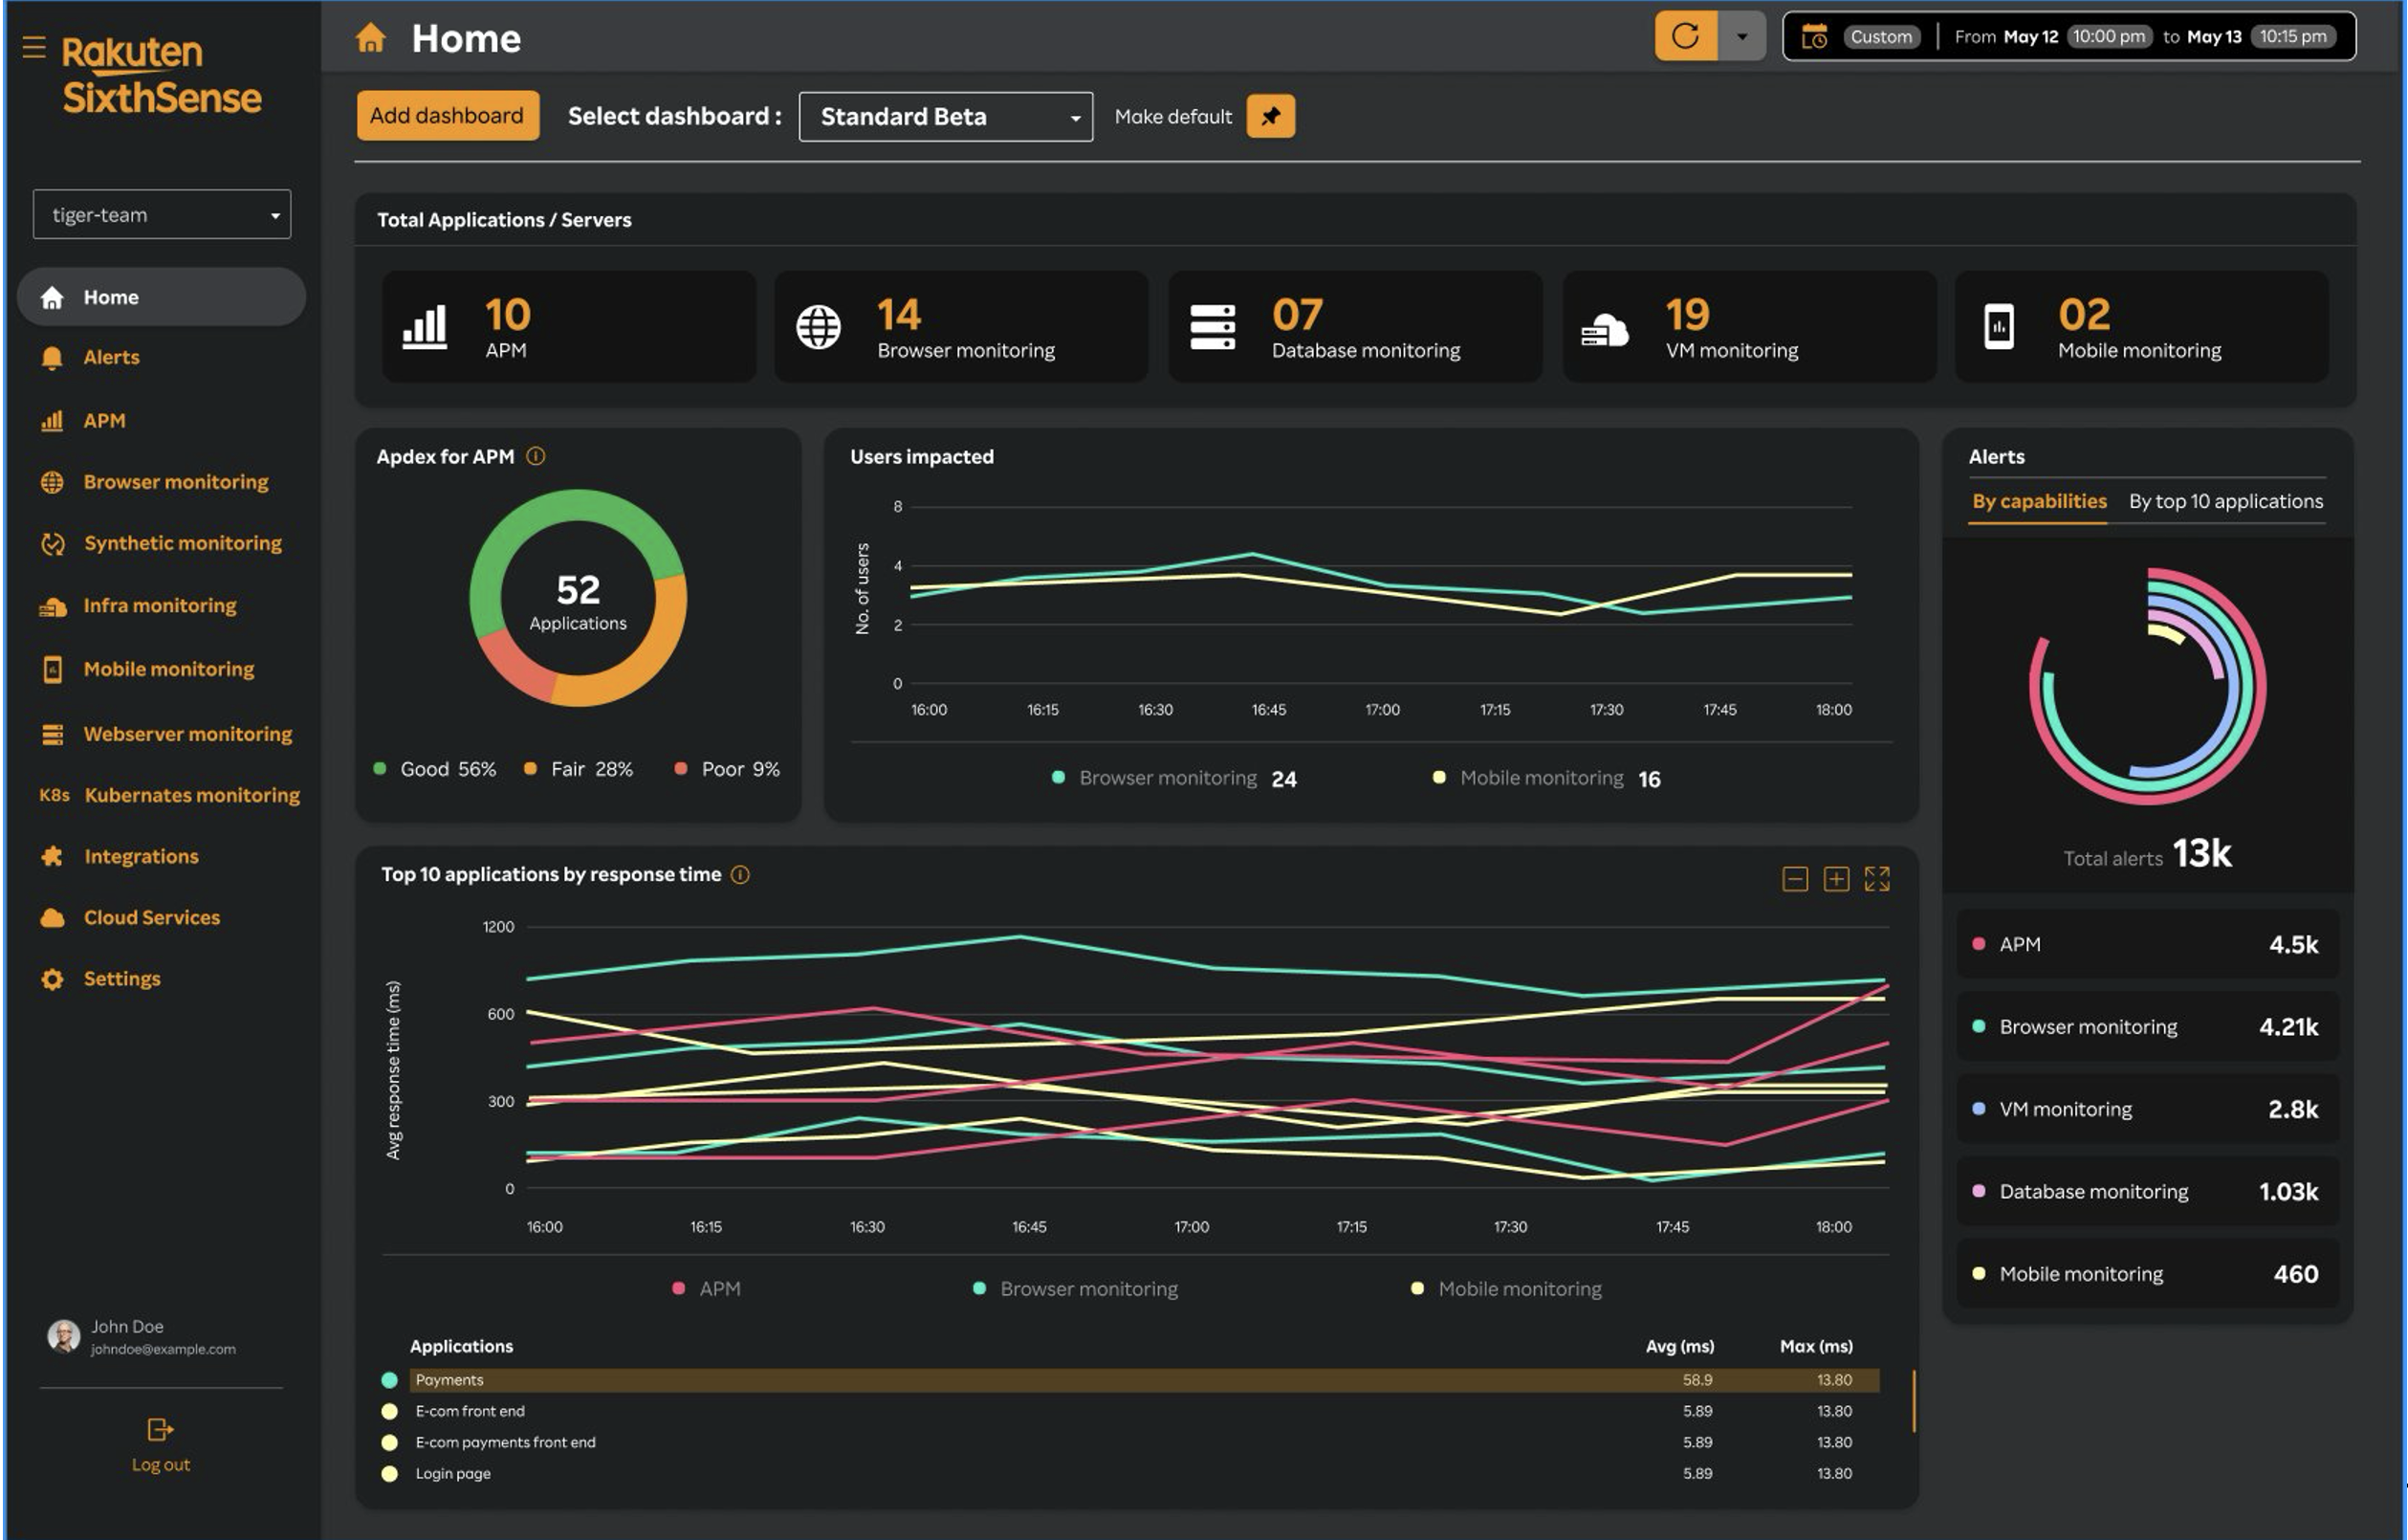Open the refresh interval dropdown arrow
The width and height of the screenshot is (2408, 1540).
click(x=1742, y=36)
